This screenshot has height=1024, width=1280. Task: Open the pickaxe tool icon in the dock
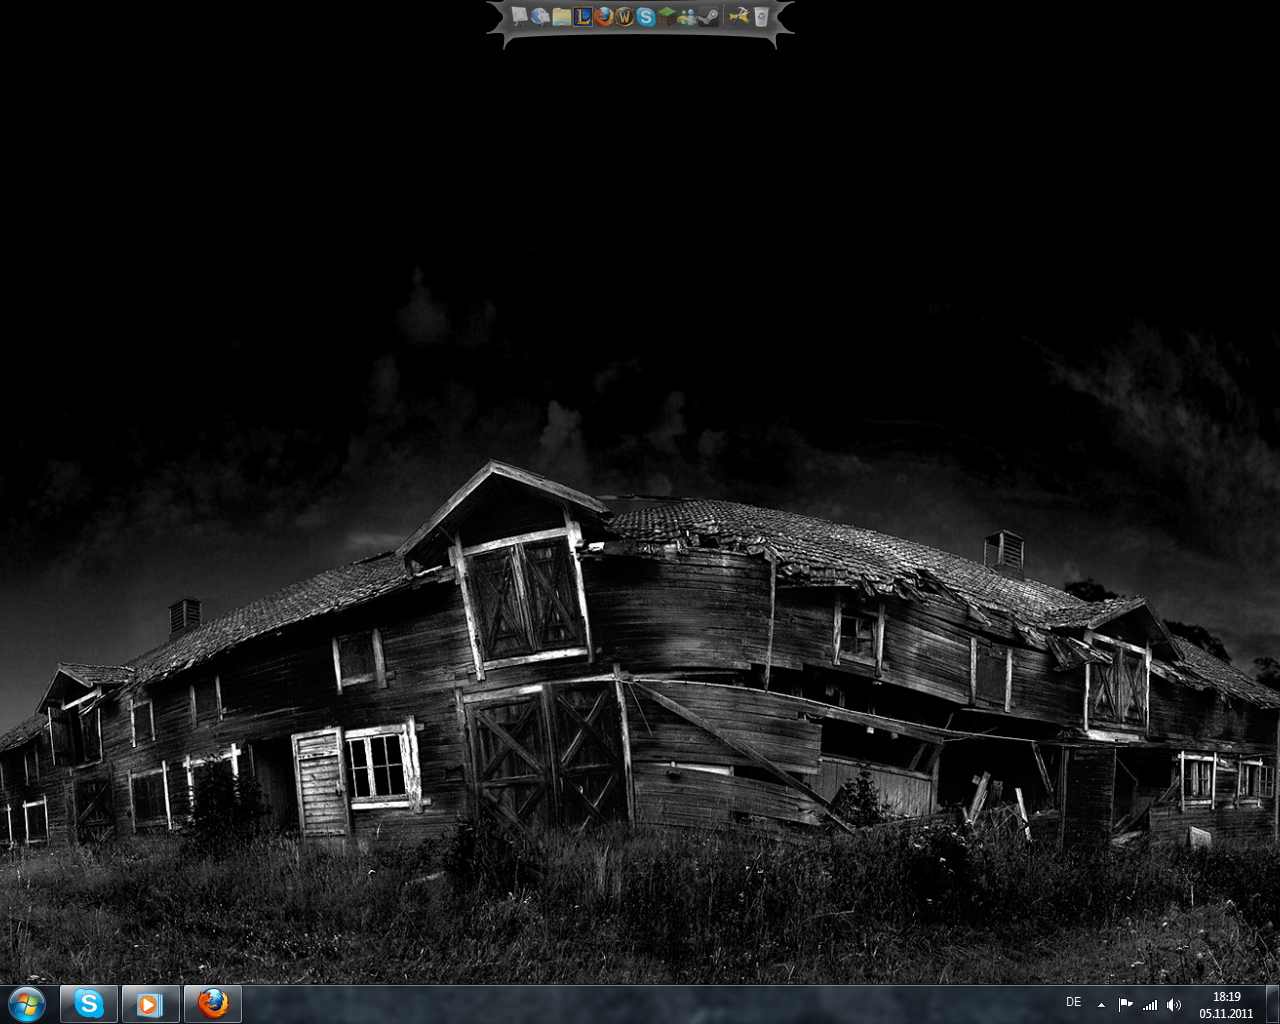739,16
